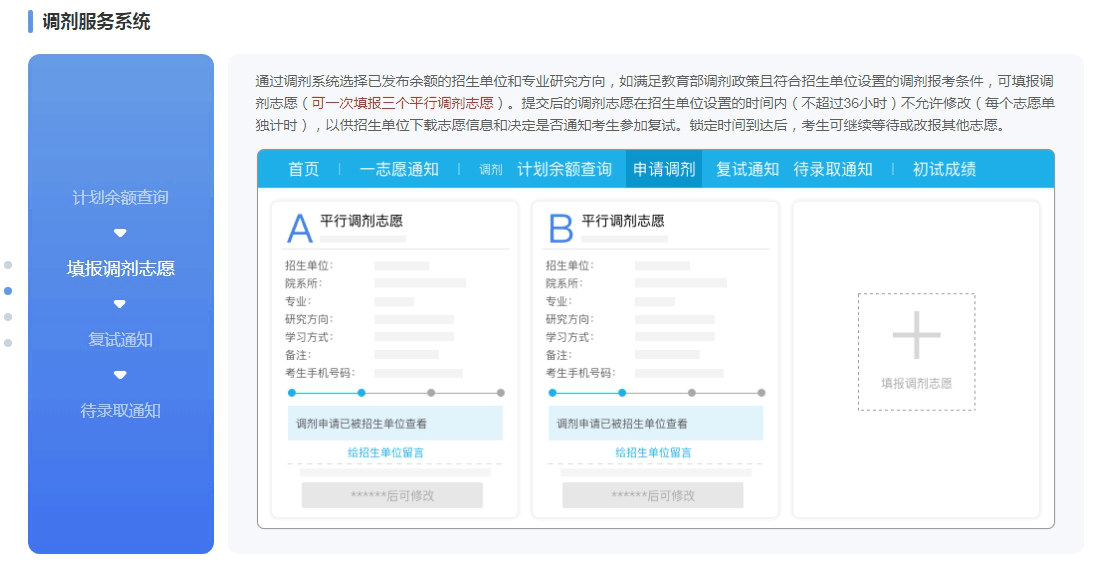This screenshot has width=1095, height=572.
Task: Click 给招生单位留言 link in card B
Action: pyautogui.click(x=653, y=453)
